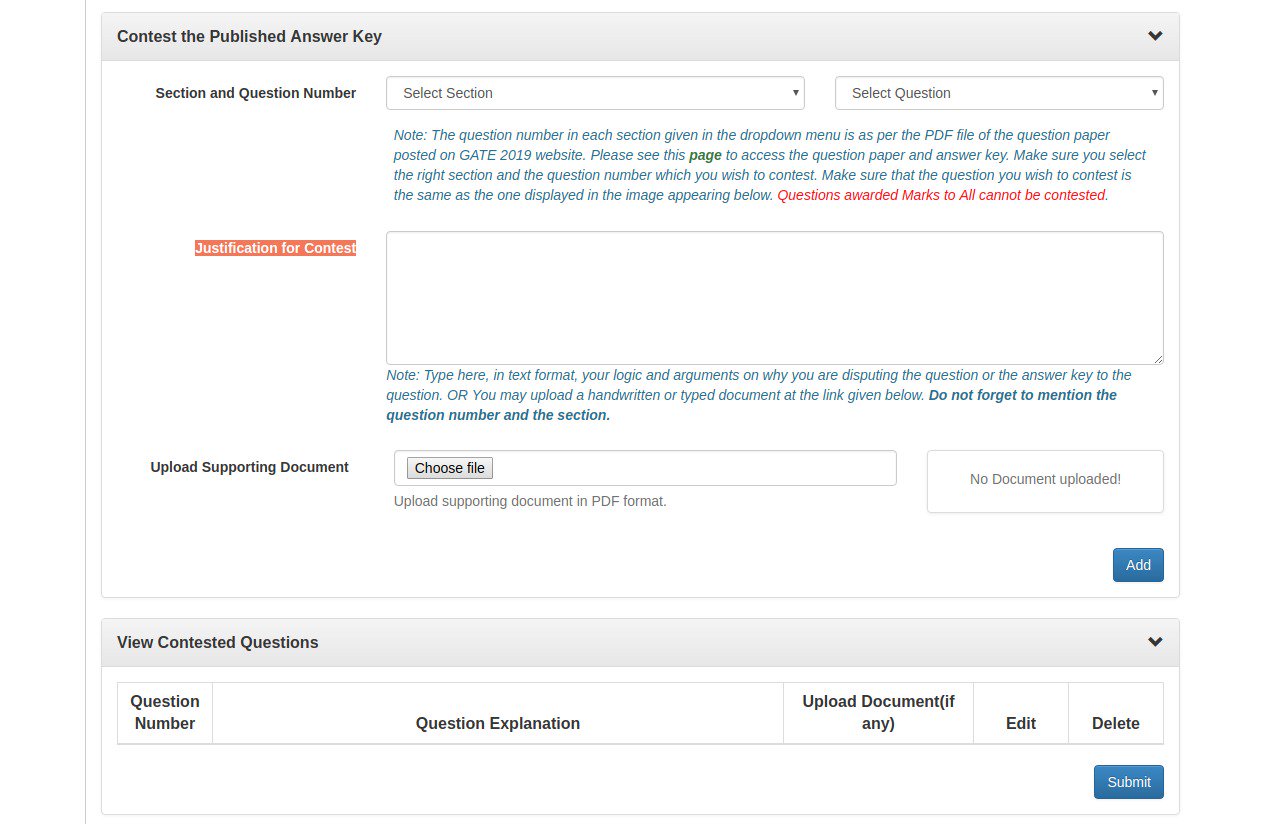Click the red 'Questions awarded Marks to All' warning text
Screen dimensions: 1282x824
[943, 195]
